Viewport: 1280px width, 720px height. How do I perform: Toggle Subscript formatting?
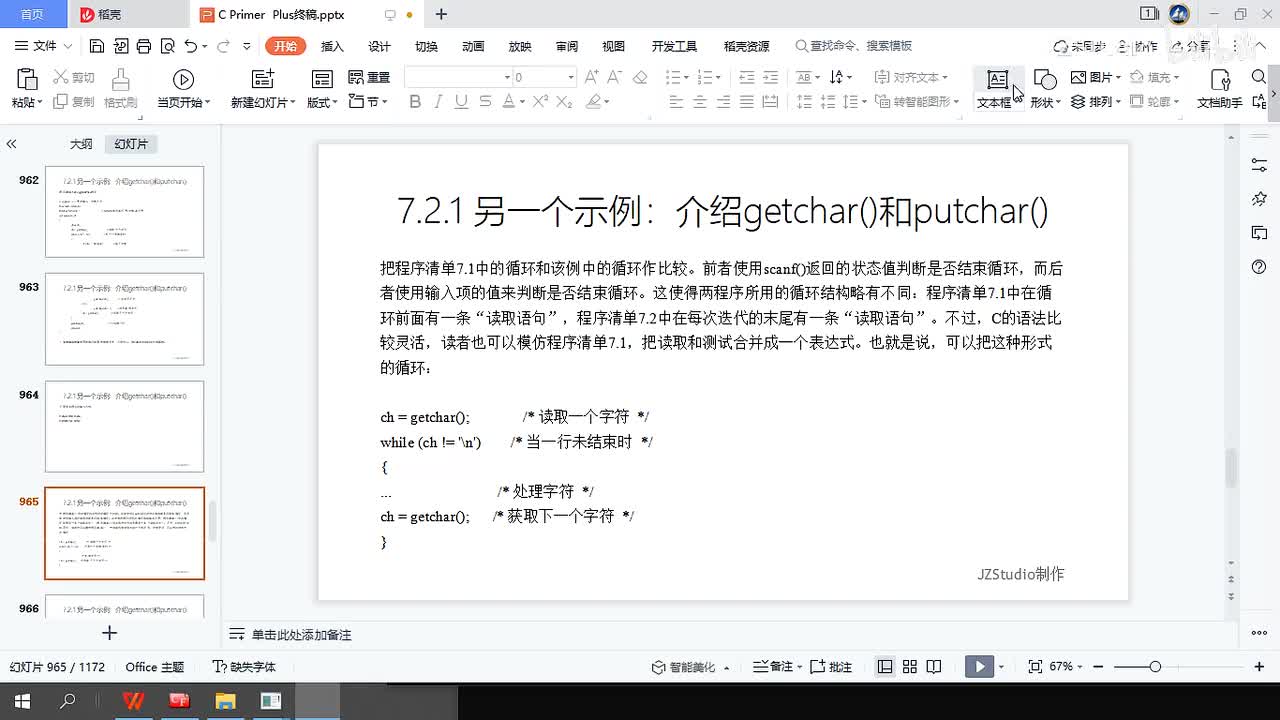click(564, 102)
